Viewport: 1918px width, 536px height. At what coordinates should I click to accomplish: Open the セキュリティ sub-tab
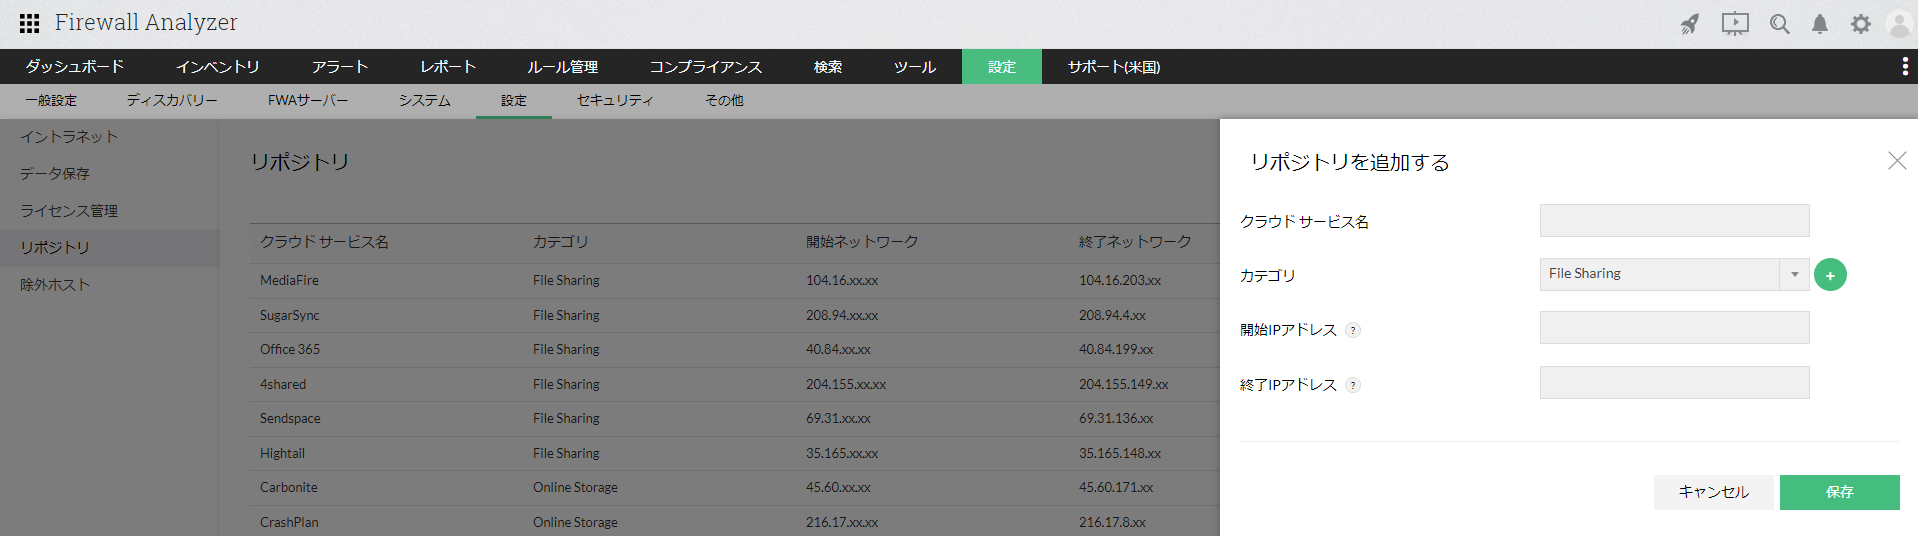615,101
